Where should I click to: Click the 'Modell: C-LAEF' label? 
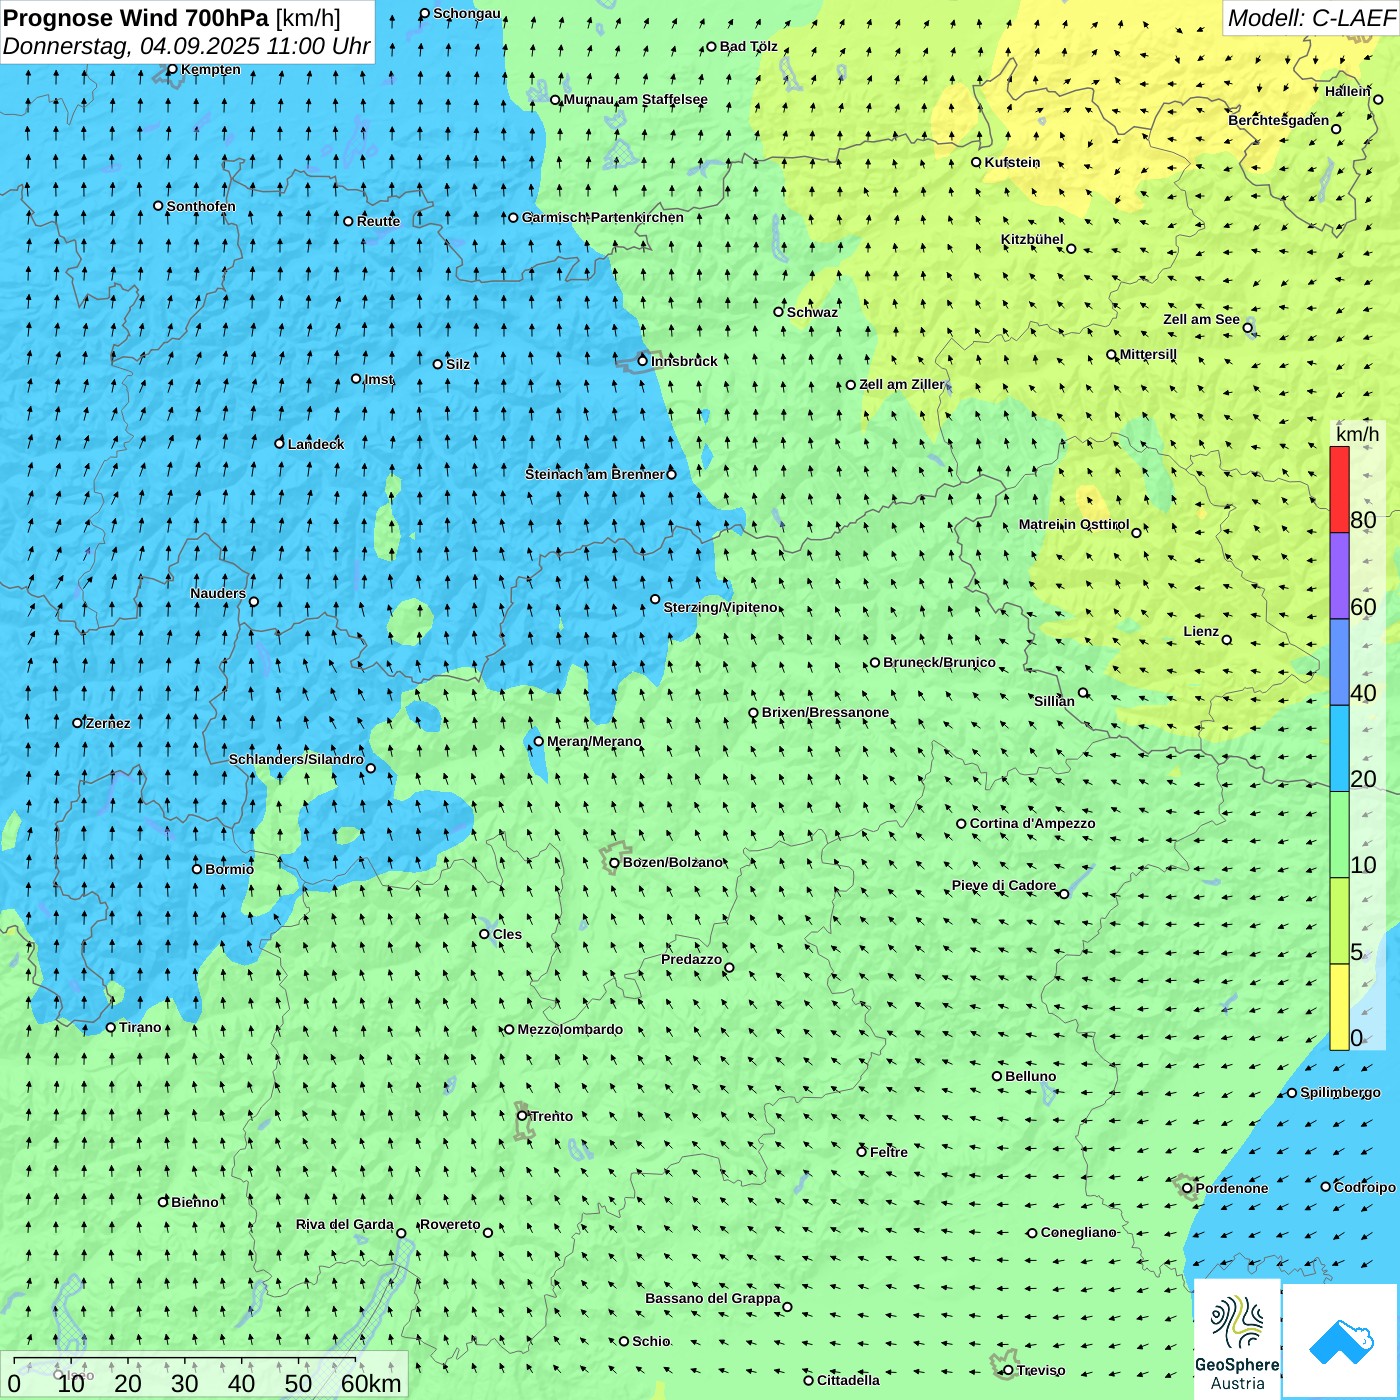tap(1311, 18)
